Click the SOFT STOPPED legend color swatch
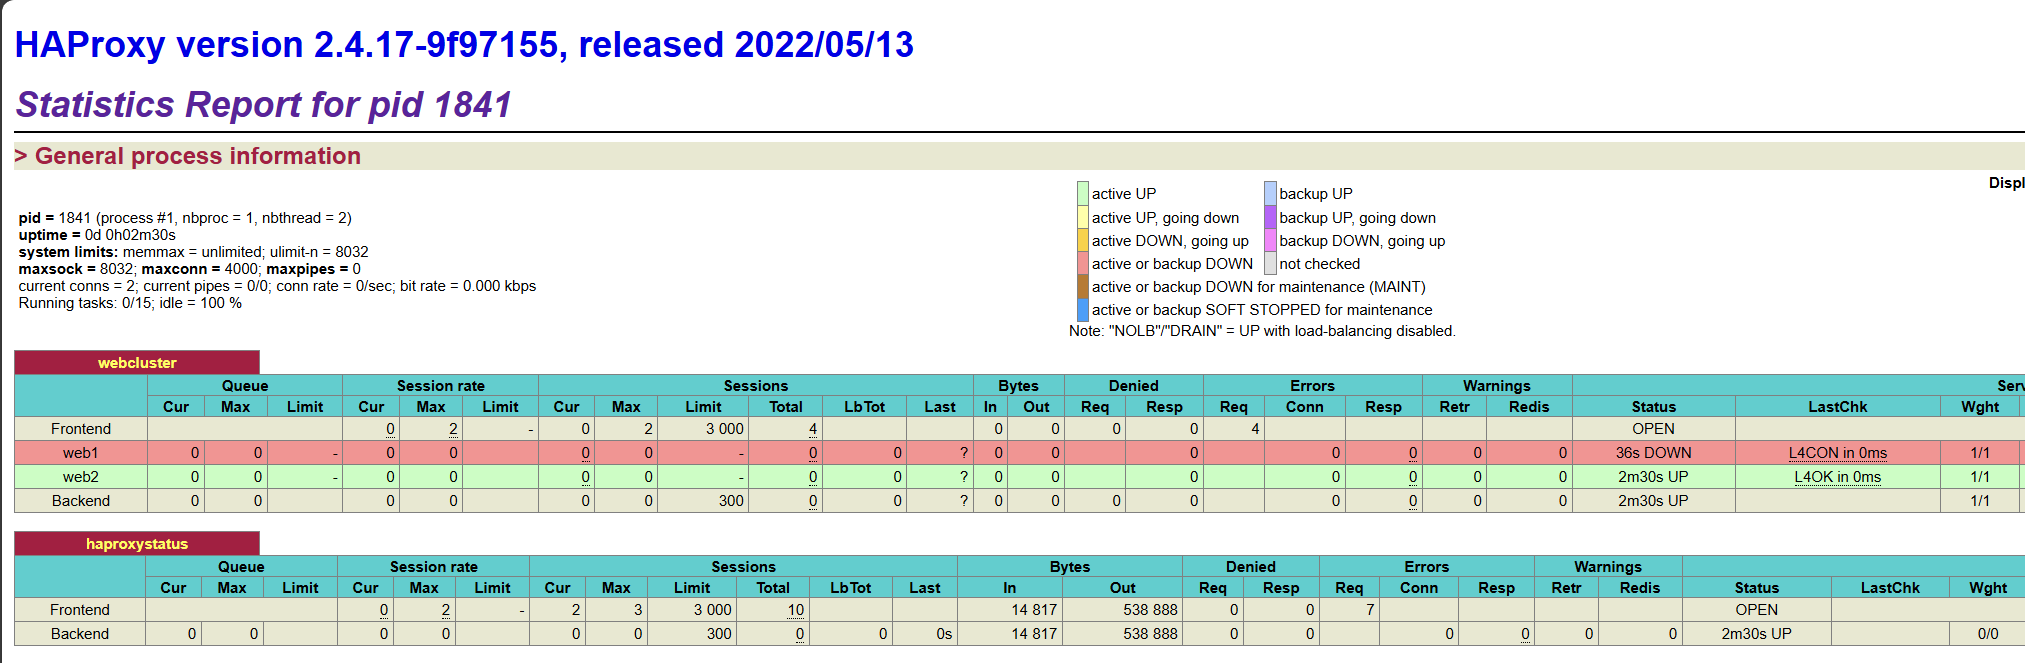 1083,309
